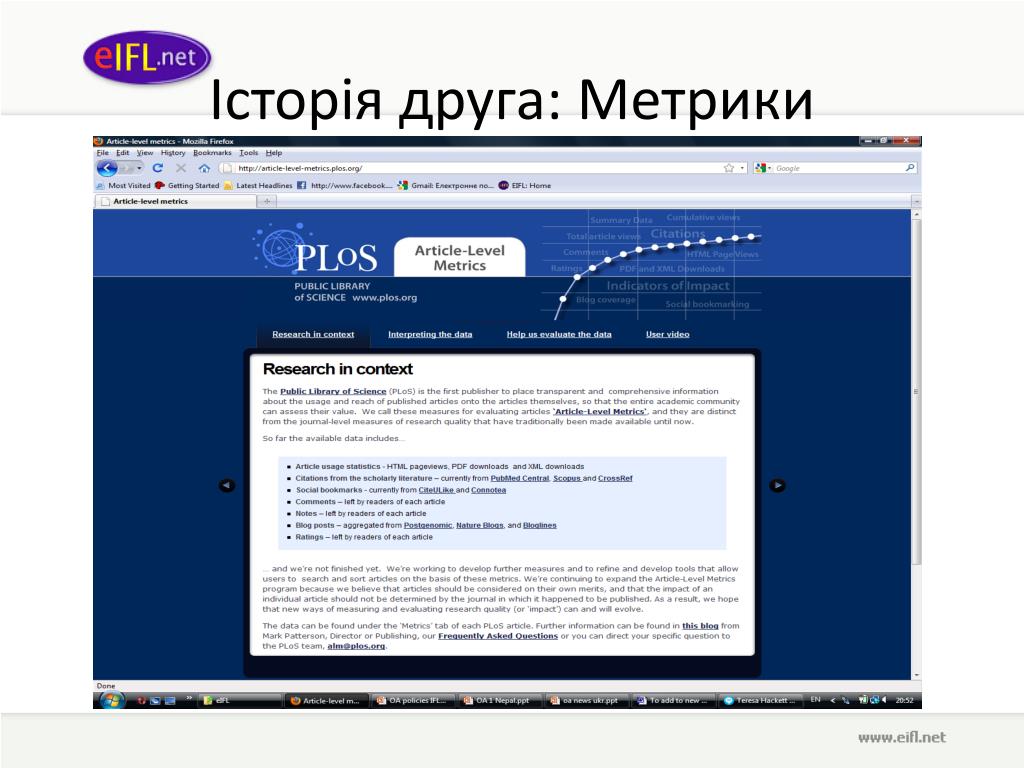Open the address bar history dropdown arrow
Image resolution: width=1024 pixels, height=768 pixels.
743,168
